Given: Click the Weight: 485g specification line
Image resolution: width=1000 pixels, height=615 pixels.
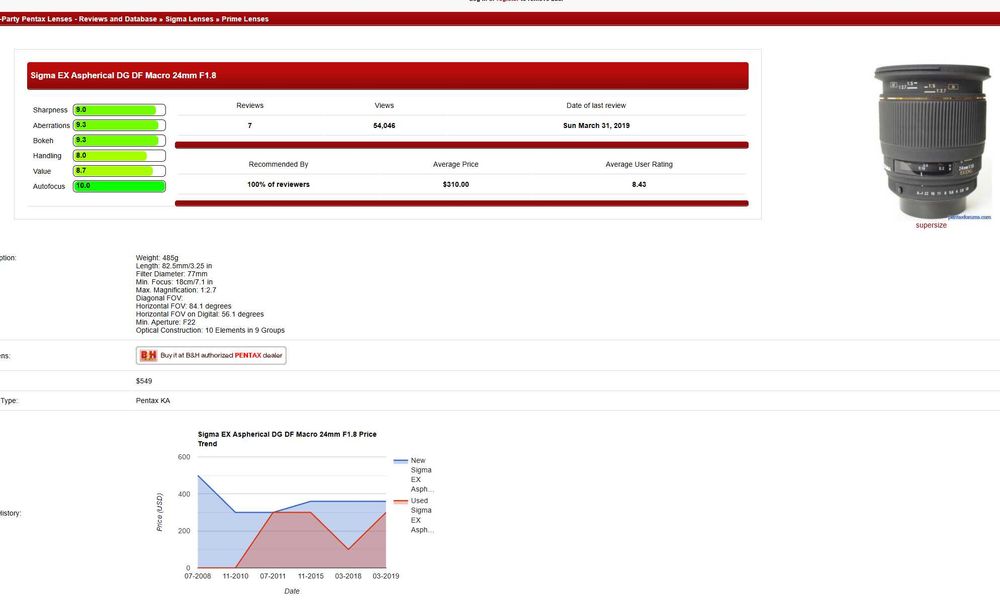Looking at the screenshot, I should (157, 258).
